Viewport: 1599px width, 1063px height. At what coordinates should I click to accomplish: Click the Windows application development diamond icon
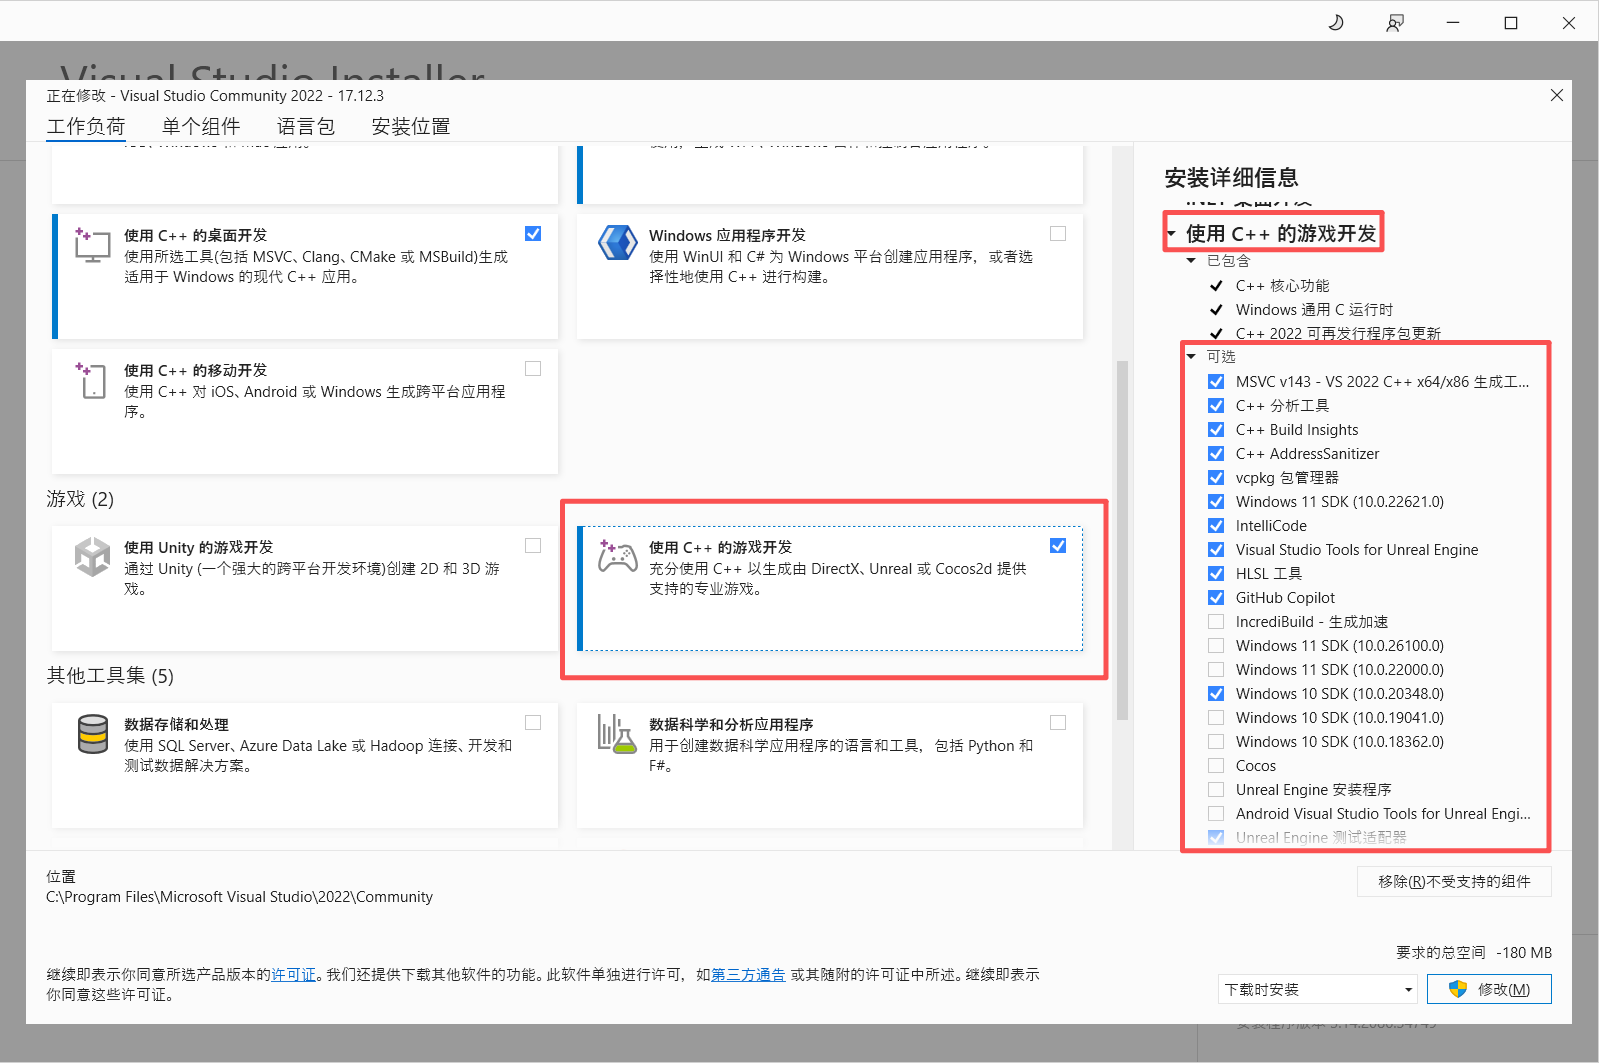(x=618, y=243)
